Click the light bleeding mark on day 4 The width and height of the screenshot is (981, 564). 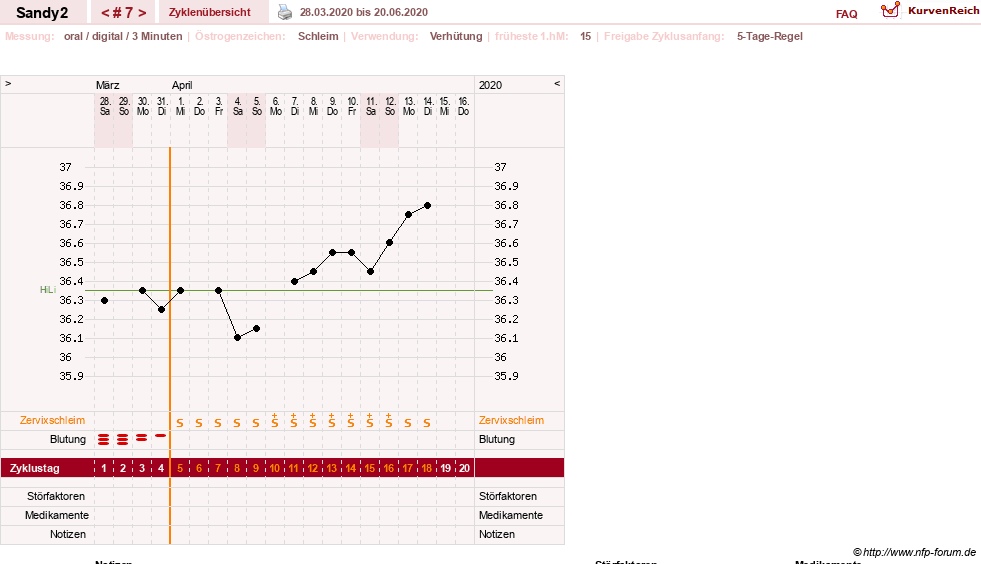click(161, 435)
